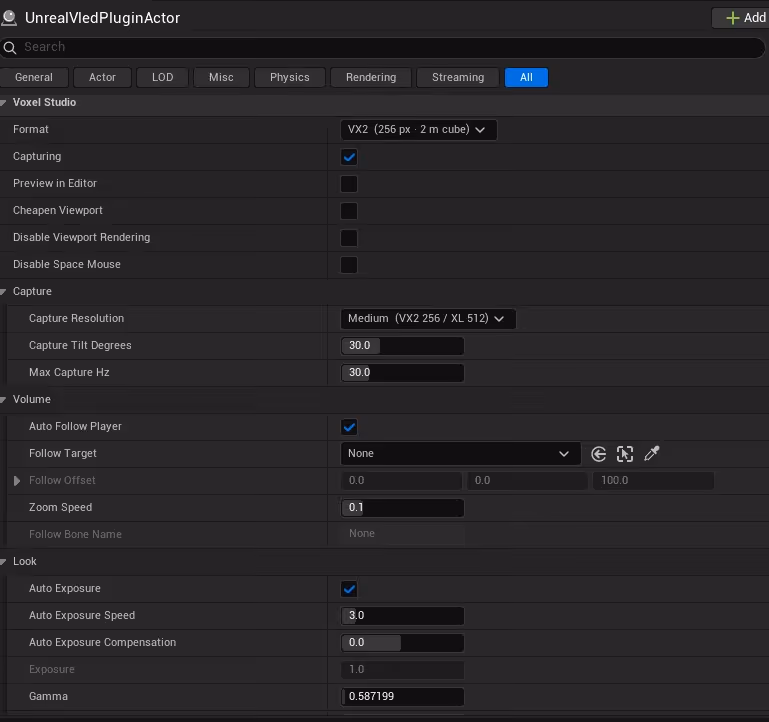The height and width of the screenshot is (722, 769).
Task: Collapse the Voxel Studio section
Action: 3,103
